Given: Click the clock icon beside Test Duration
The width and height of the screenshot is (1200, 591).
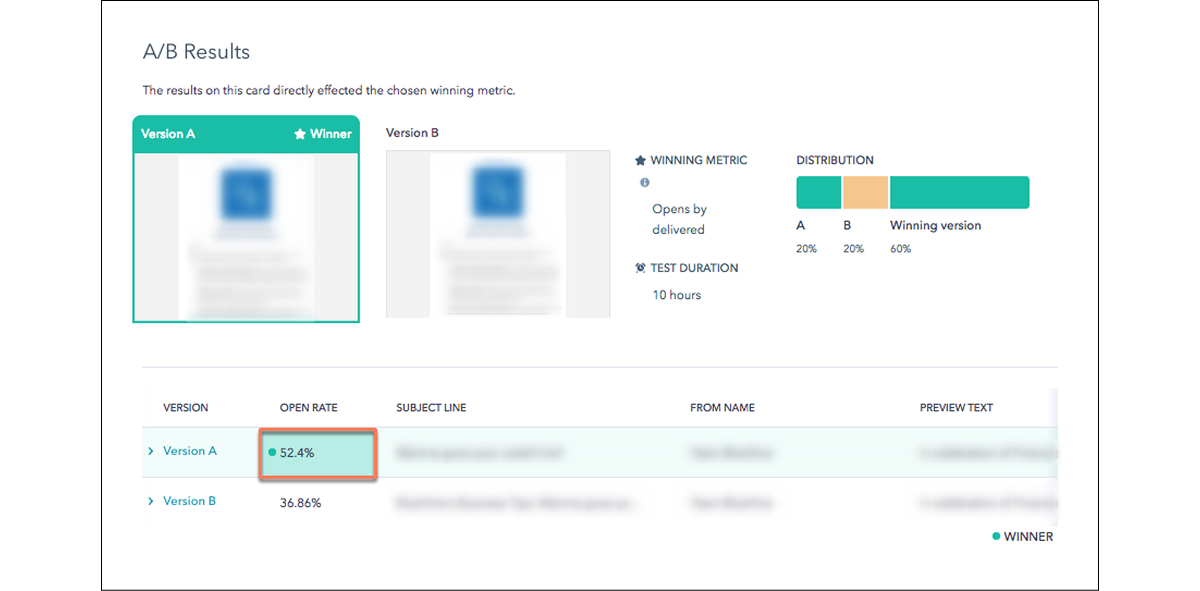Looking at the screenshot, I should pyautogui.click(x=640, y=268).
